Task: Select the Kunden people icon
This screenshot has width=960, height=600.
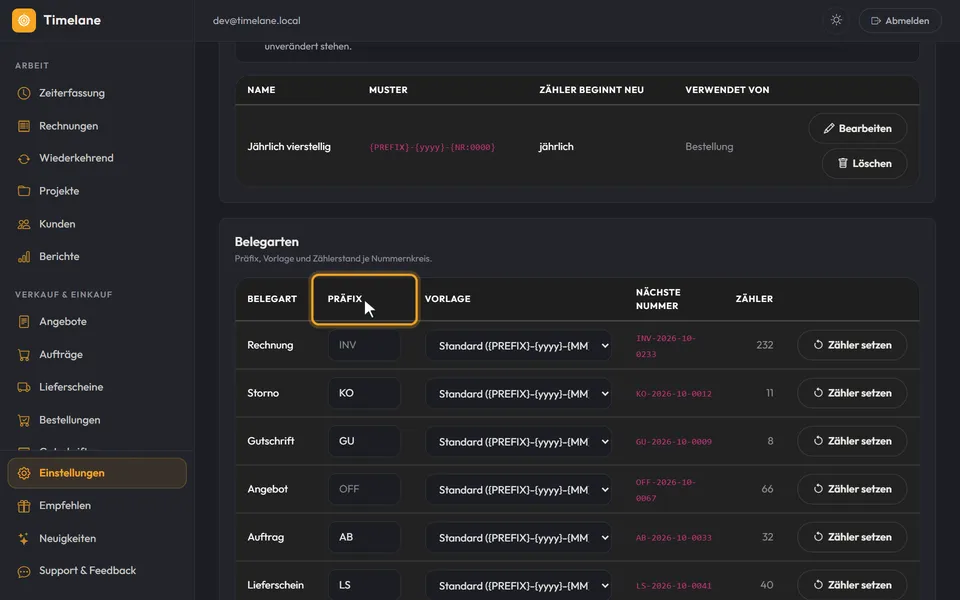Action: click(x=24, y=224)
